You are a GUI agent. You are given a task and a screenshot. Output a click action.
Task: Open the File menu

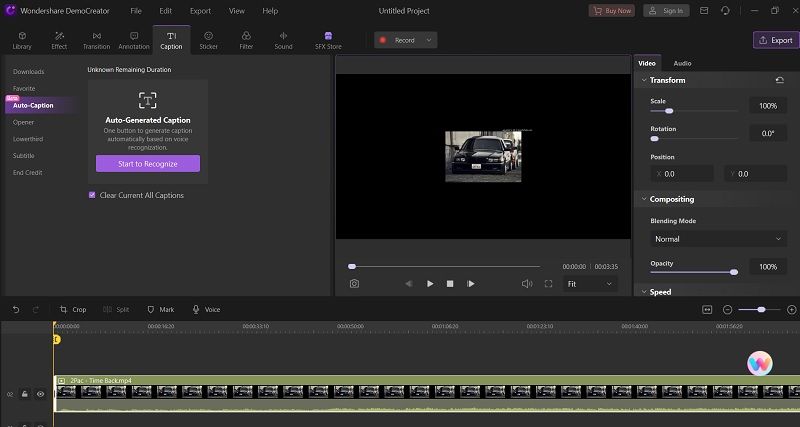point(136,11)
